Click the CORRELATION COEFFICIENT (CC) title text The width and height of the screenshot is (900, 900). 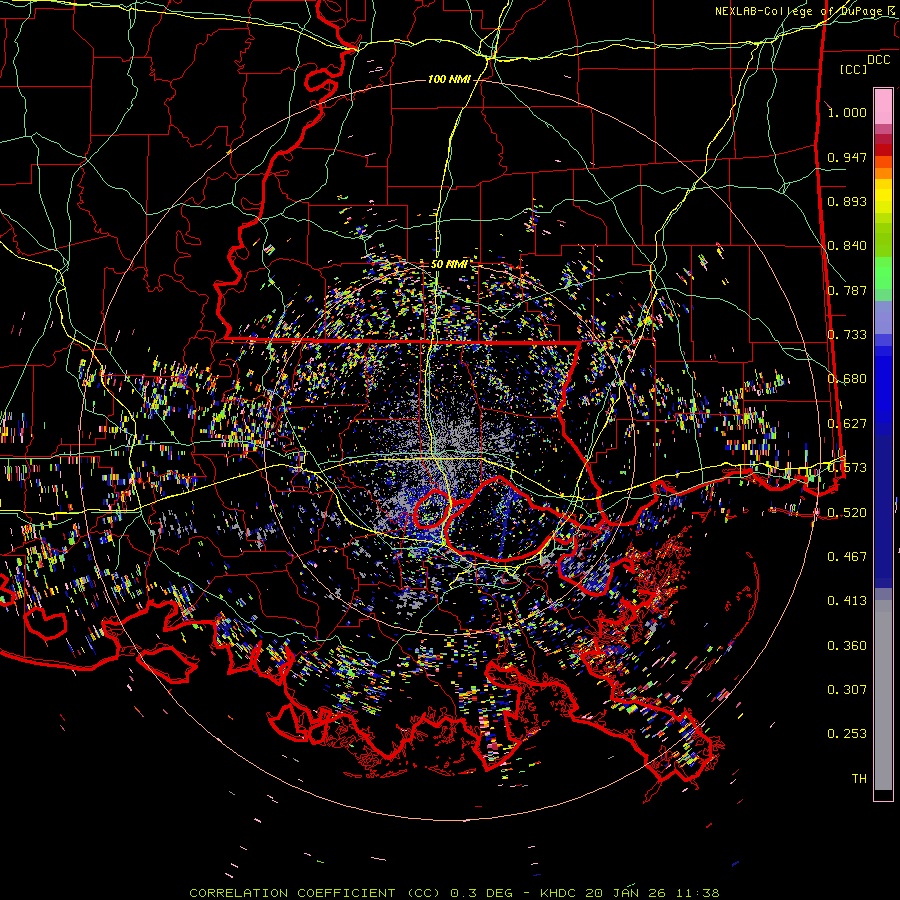(315, 893)
